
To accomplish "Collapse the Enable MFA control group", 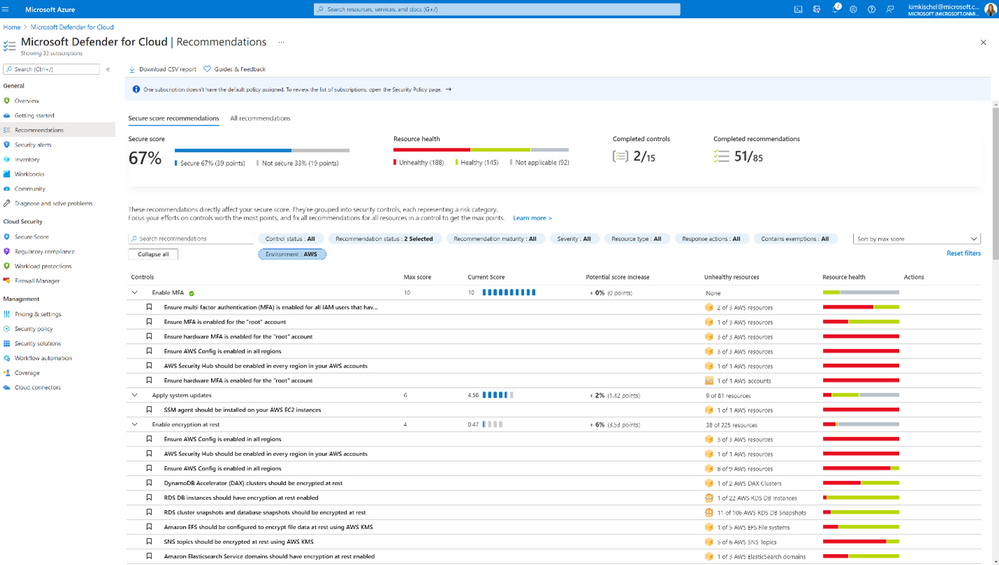I will click(134, 293).
